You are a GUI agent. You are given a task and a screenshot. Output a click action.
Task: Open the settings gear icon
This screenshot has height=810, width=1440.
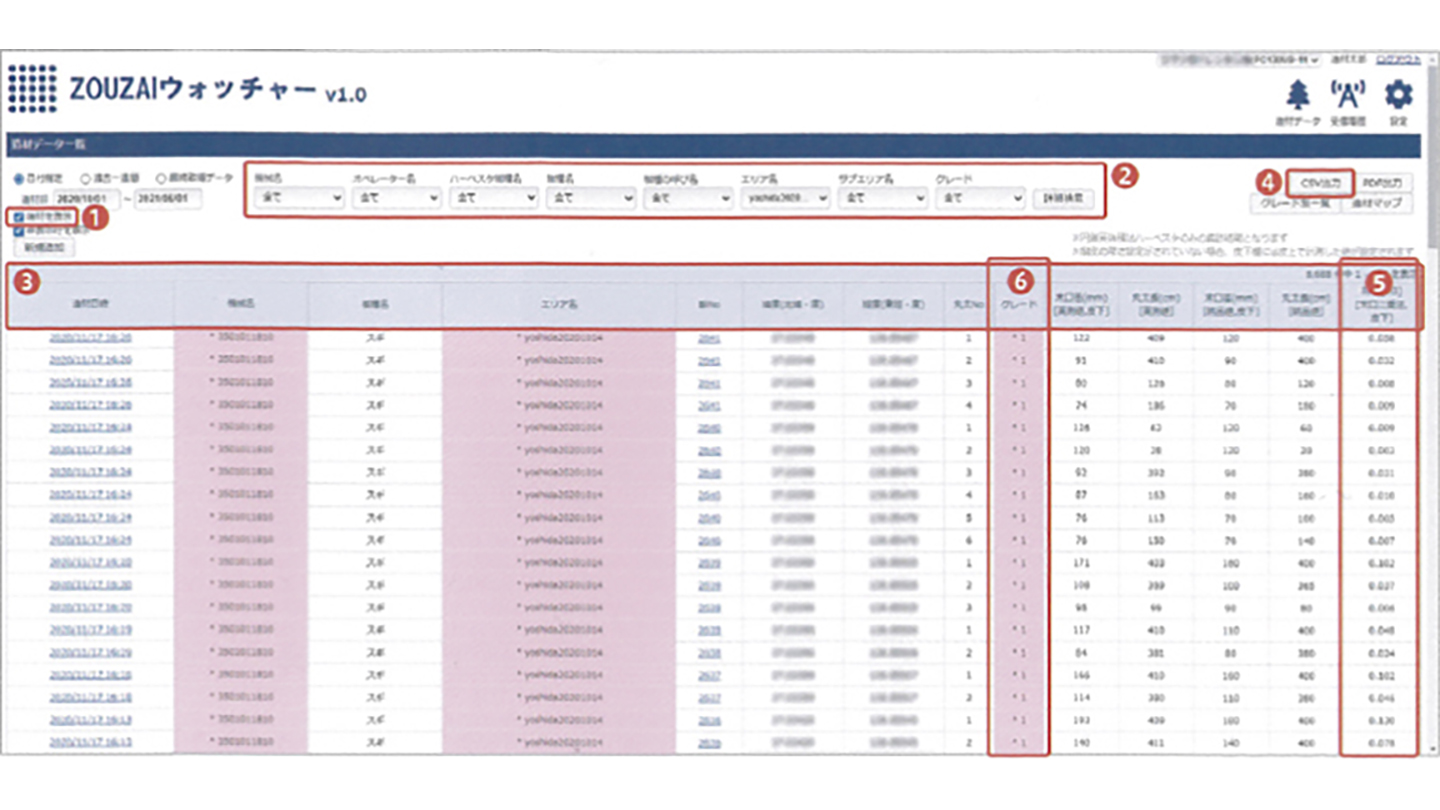click(x=1398, y=96)
